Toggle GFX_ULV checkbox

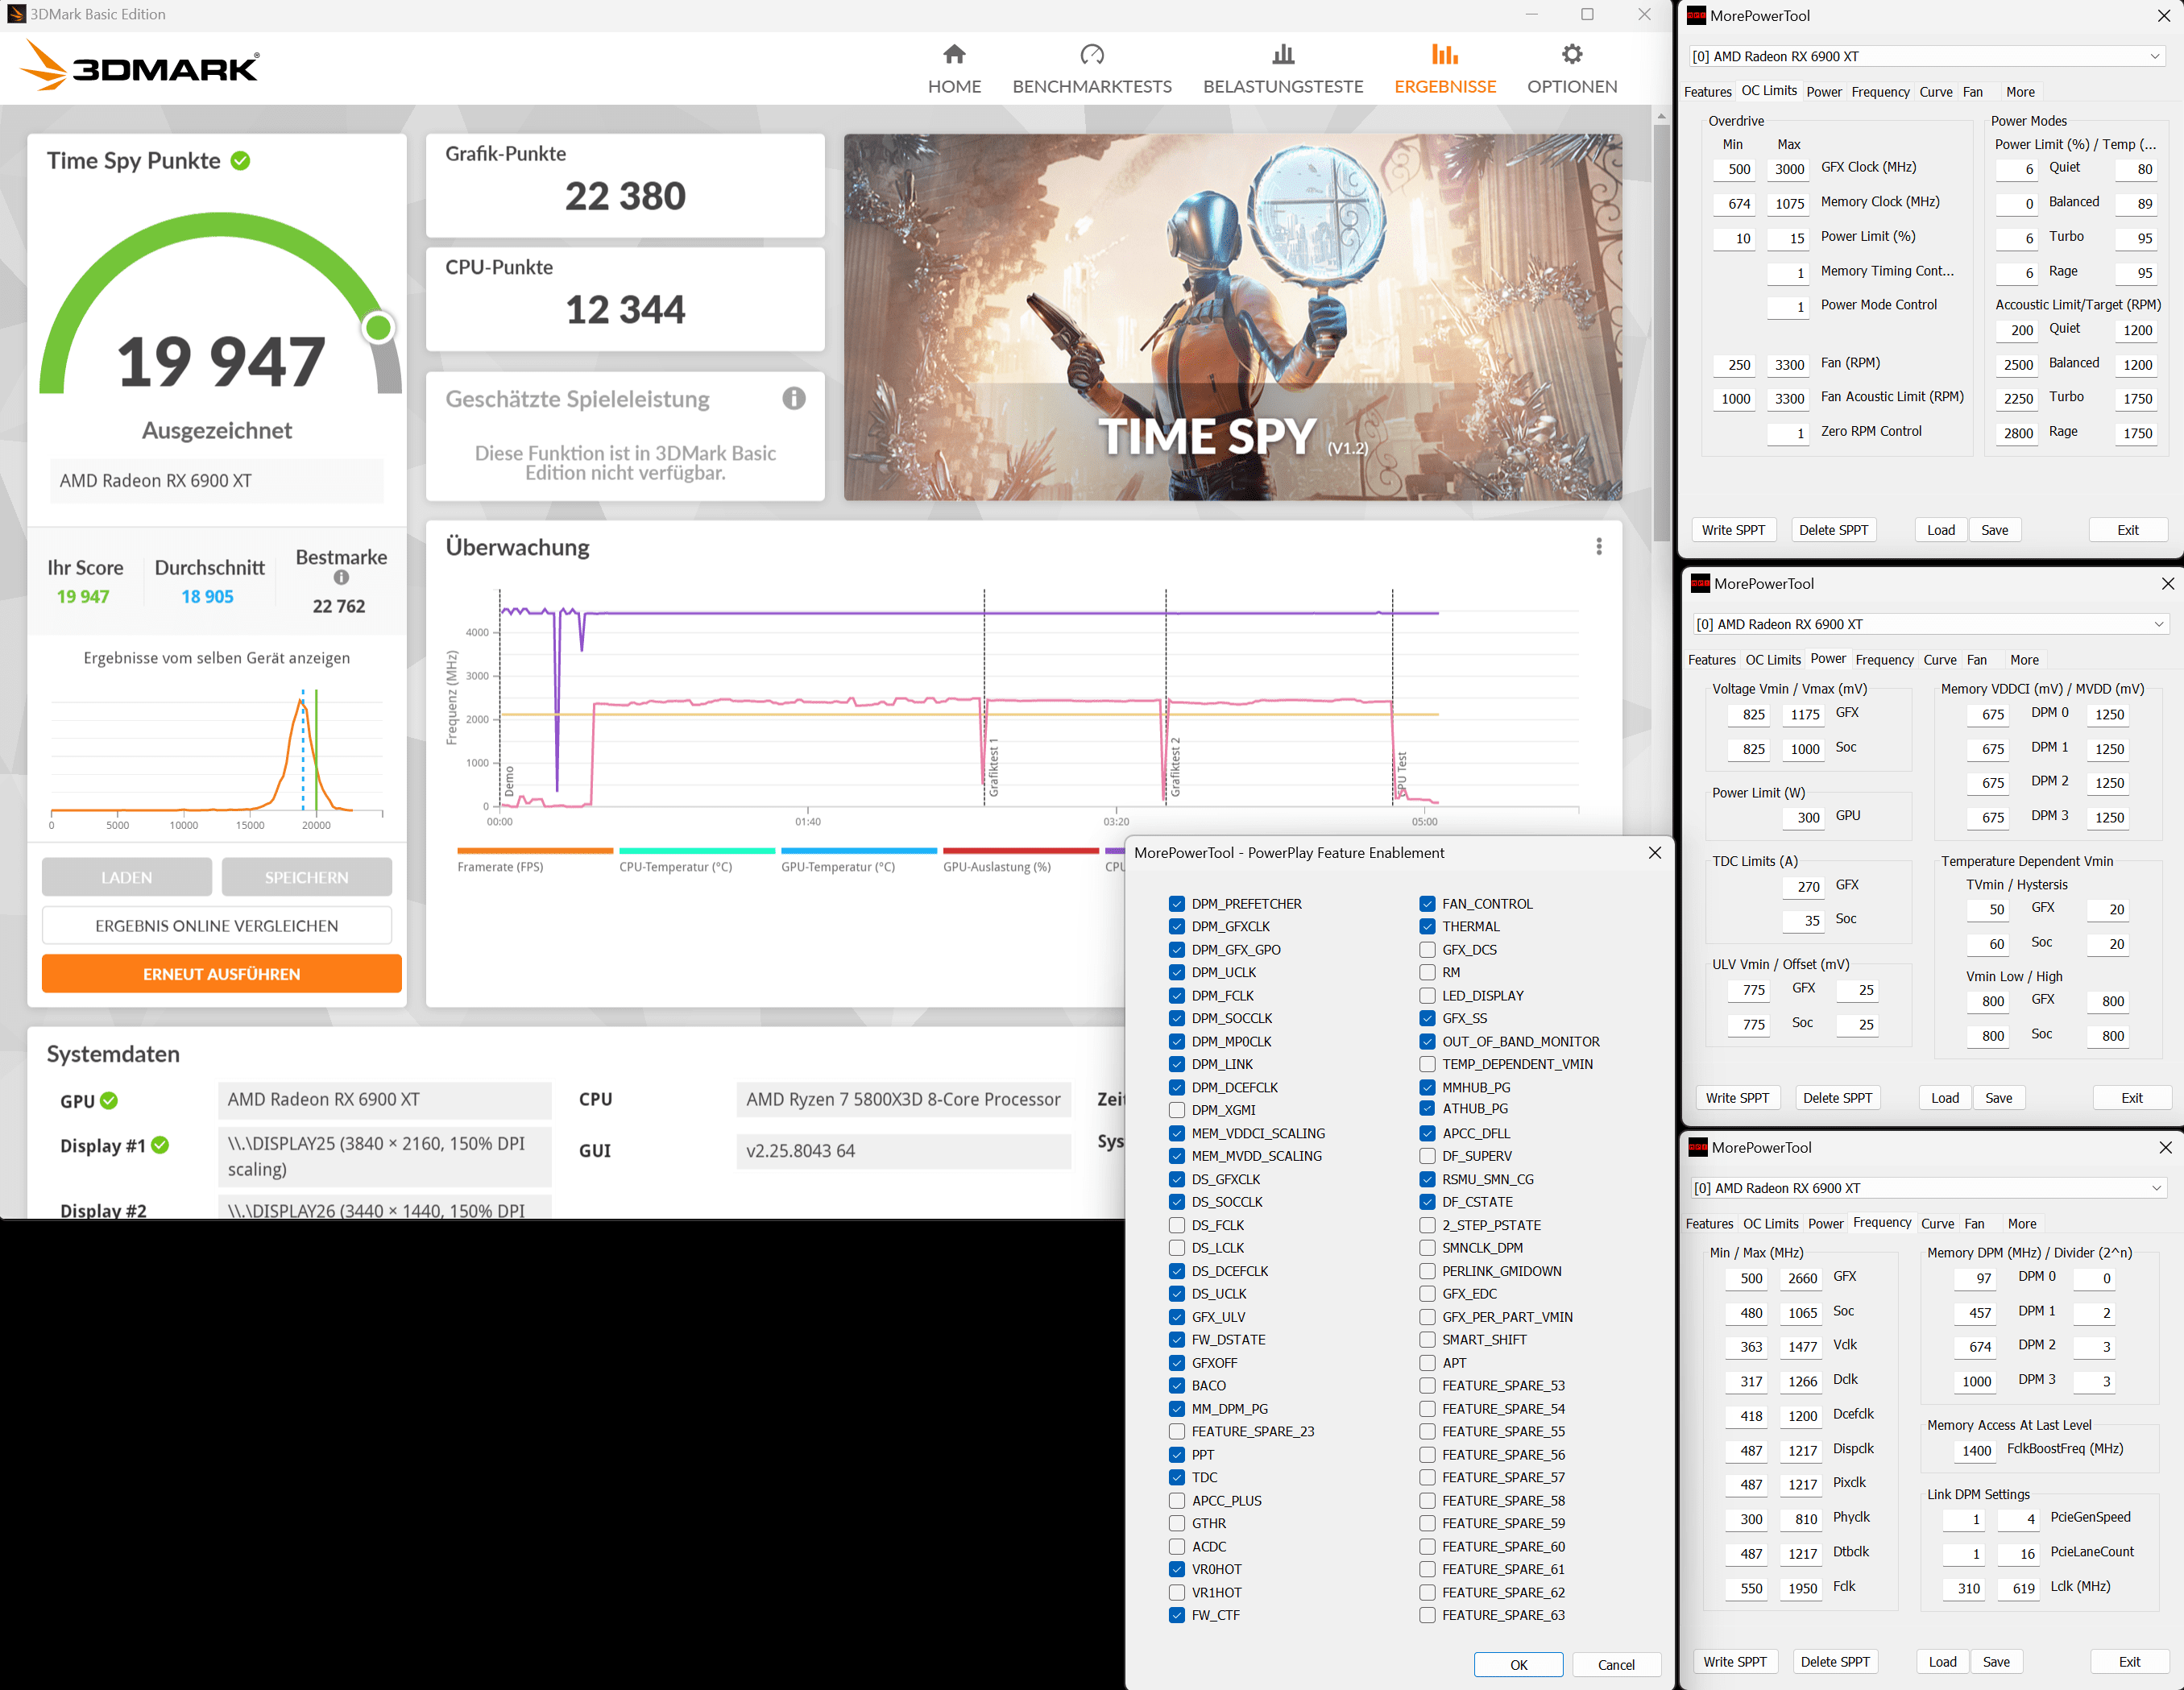1177,1317
